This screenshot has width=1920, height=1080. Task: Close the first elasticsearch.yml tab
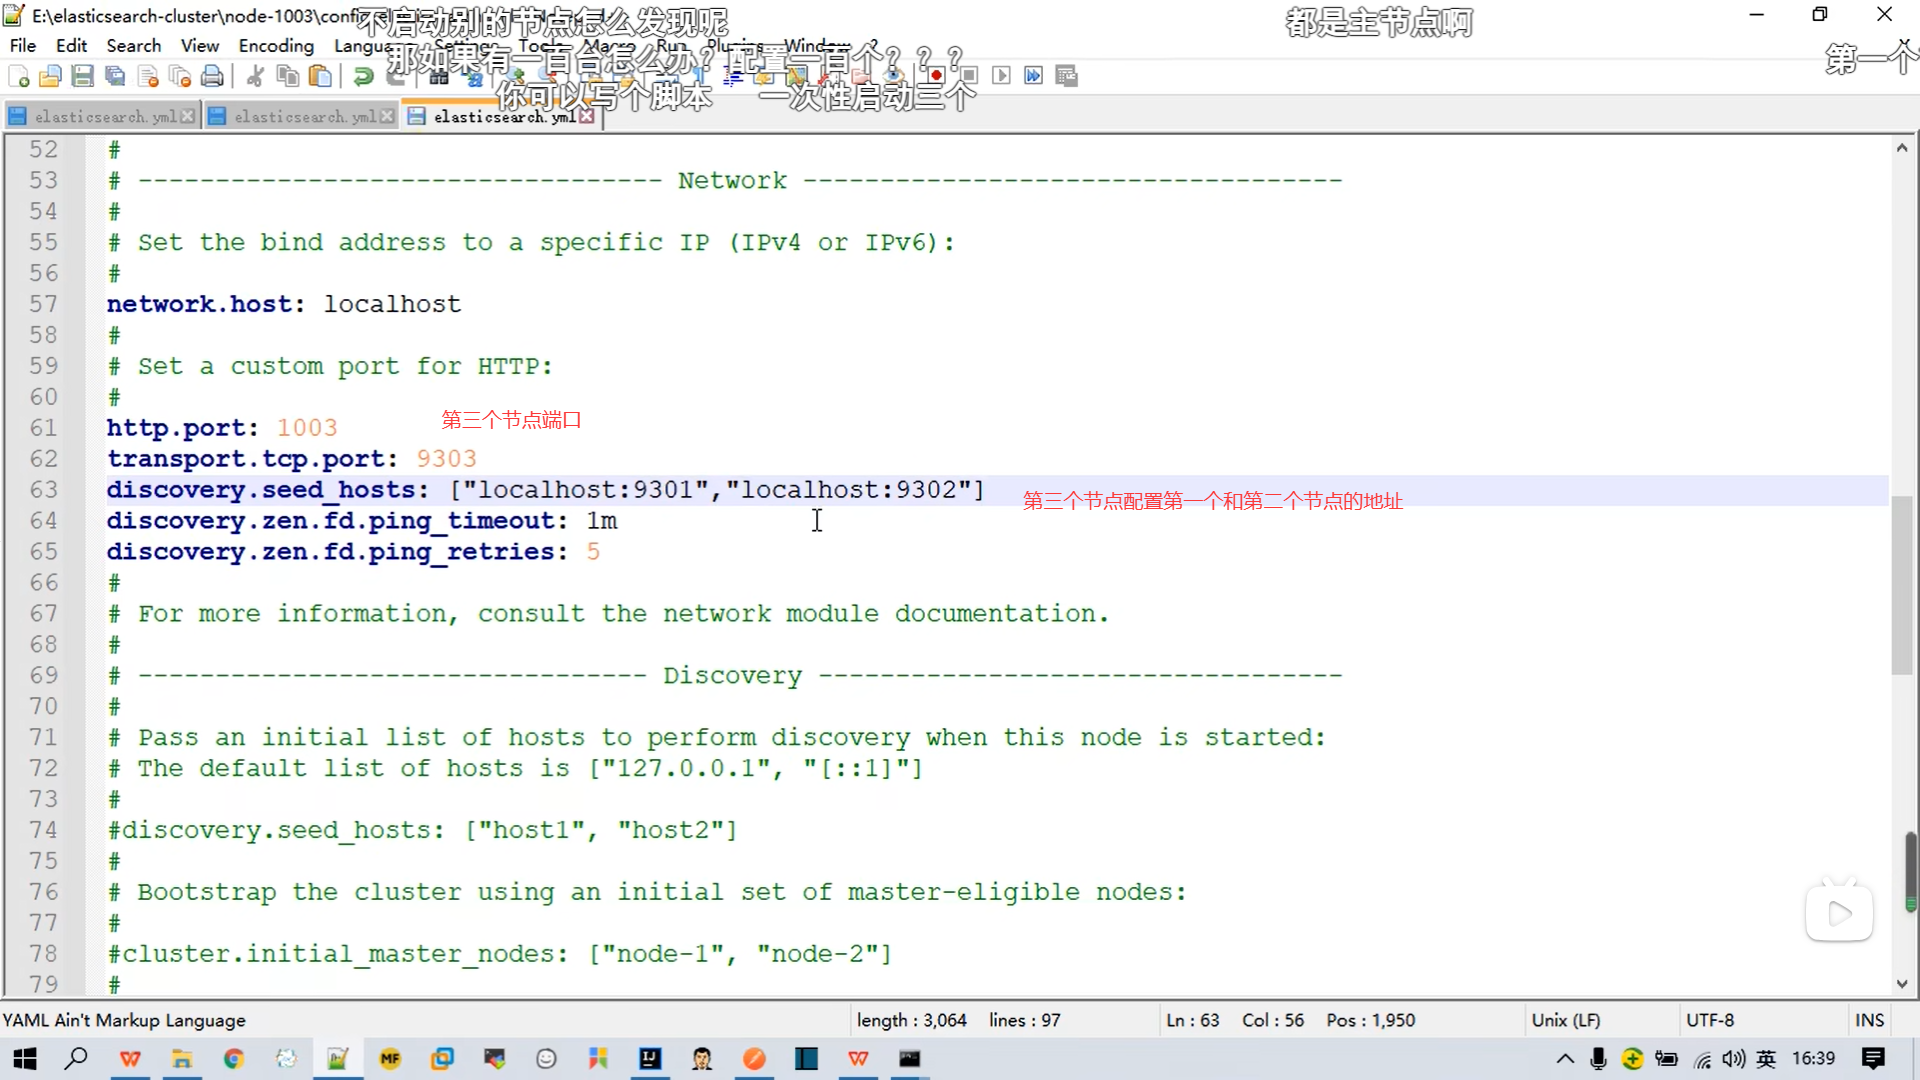coord(187,117)
